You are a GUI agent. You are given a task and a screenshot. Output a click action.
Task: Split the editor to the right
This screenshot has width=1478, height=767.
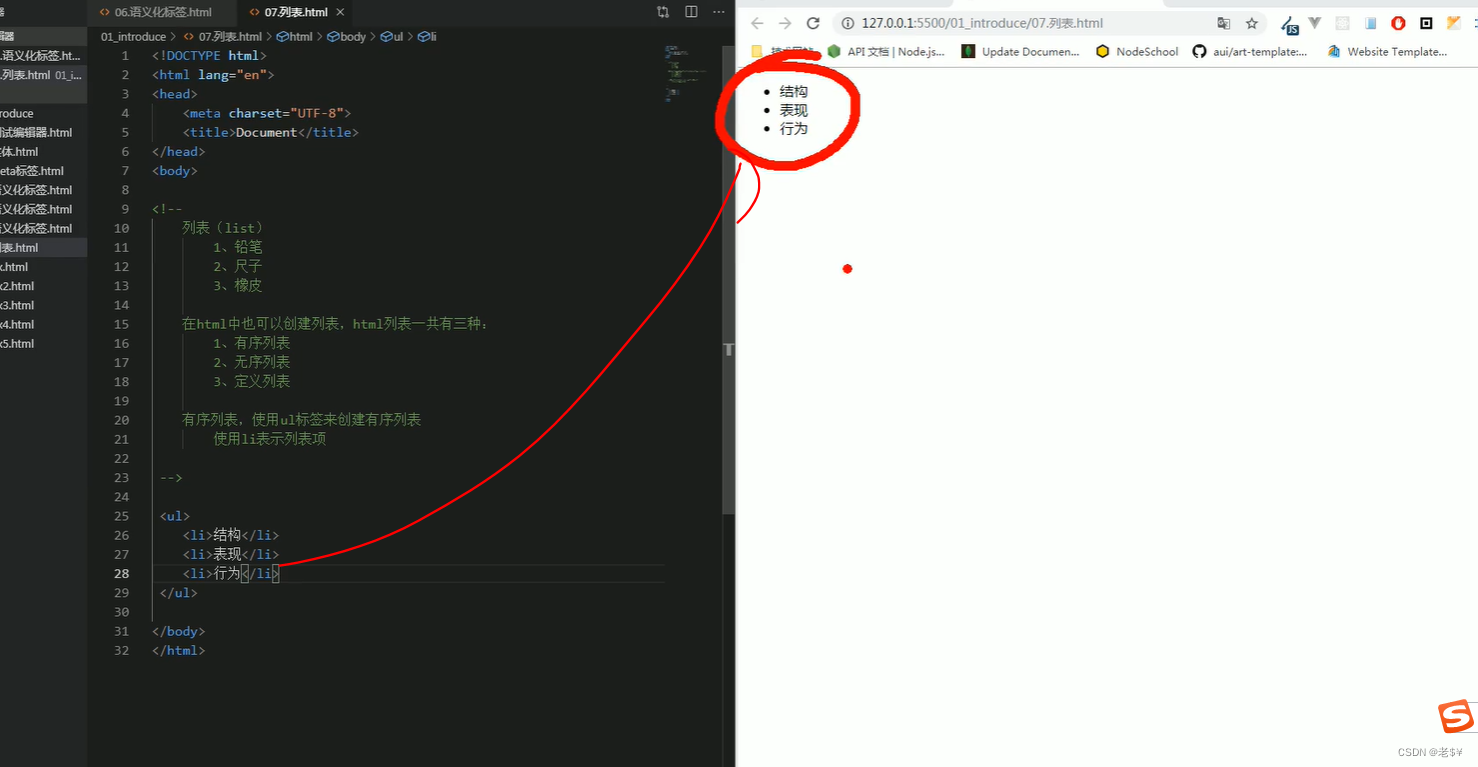pyautogui.click(x=691, y=12)
